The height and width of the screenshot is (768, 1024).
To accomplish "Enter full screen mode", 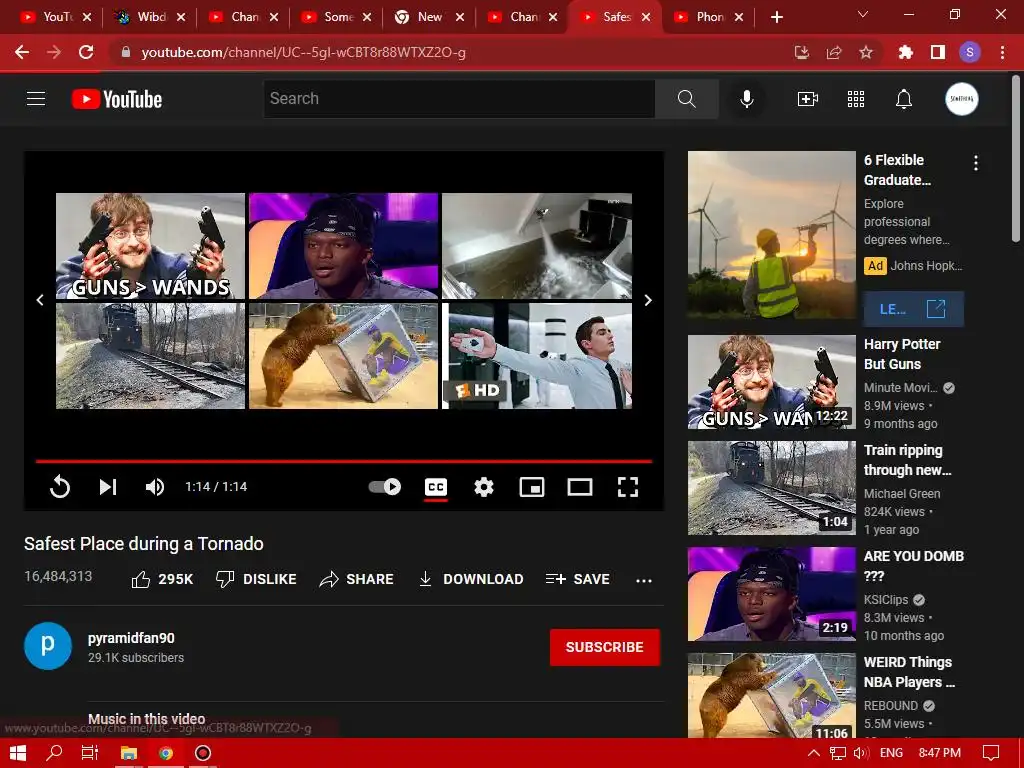I will tap(628, 487).
